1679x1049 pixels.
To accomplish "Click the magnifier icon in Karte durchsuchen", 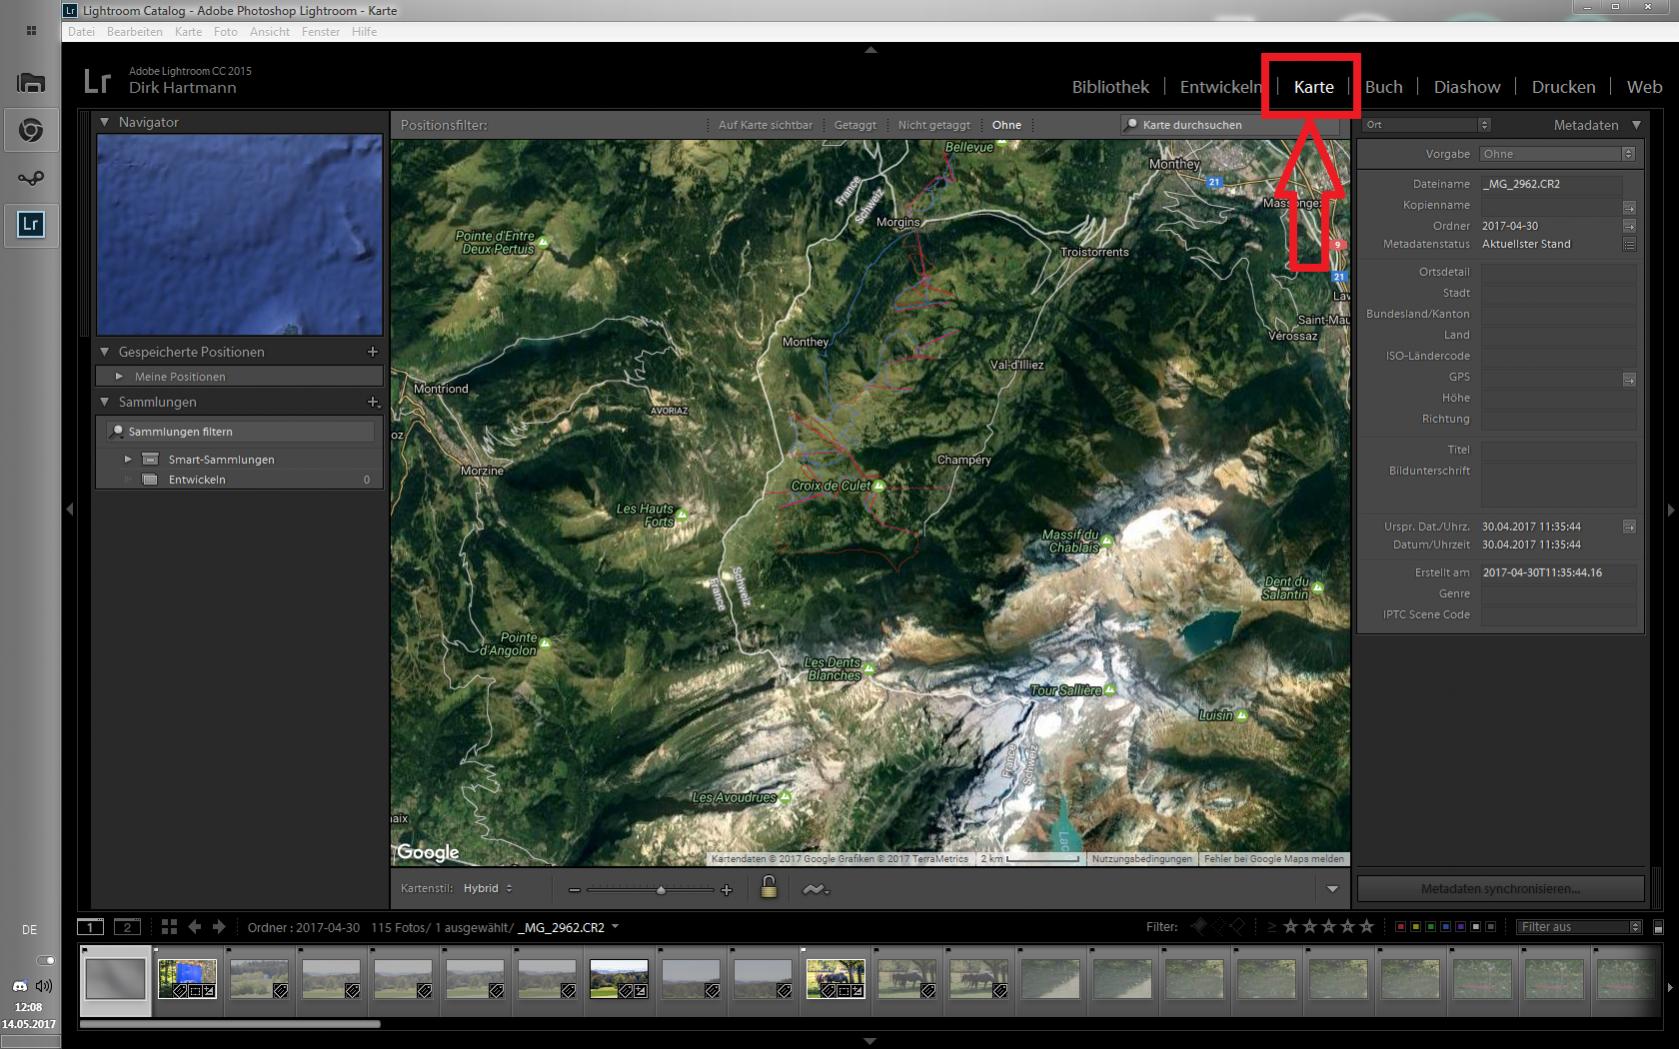I will point(1131,125).
